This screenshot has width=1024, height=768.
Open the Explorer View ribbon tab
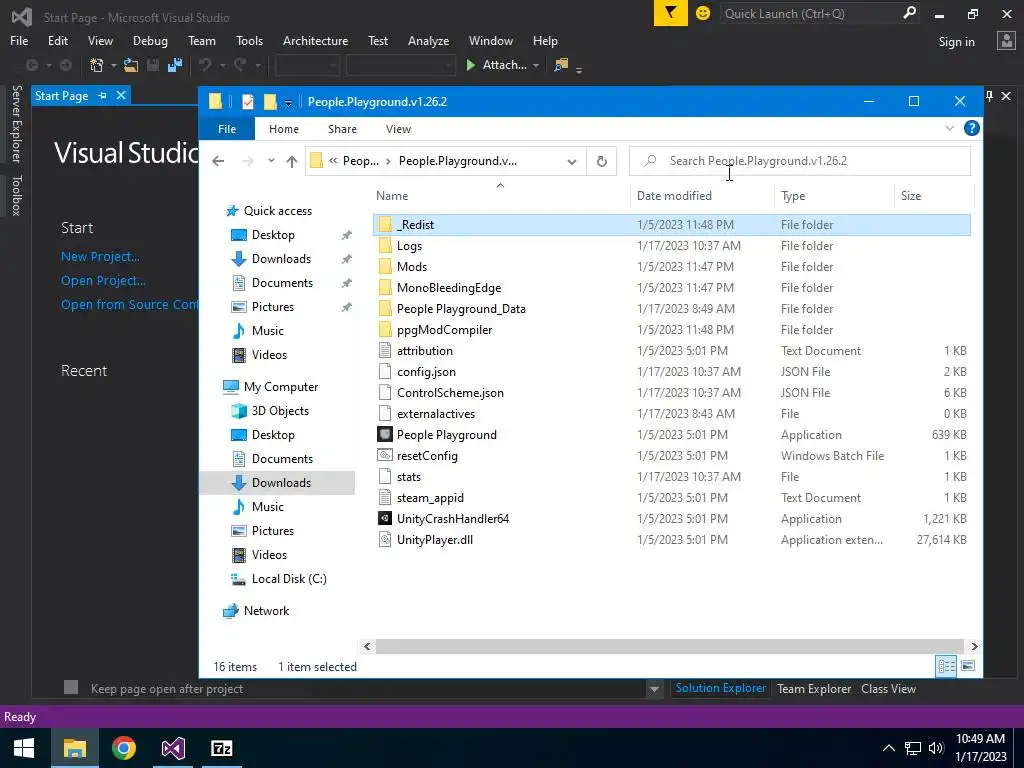tap(398, 129)
